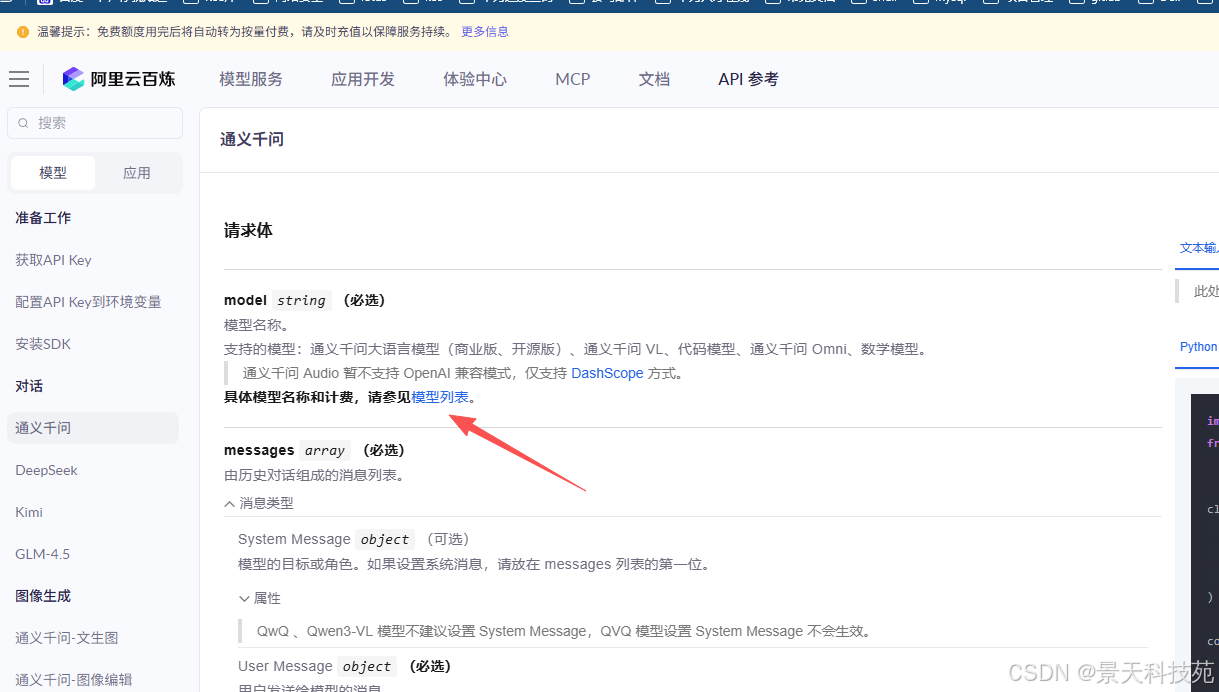Open the hamburger menu icon
The height and width of the screenshot is (692, 1219).
[x=19, y=79]
